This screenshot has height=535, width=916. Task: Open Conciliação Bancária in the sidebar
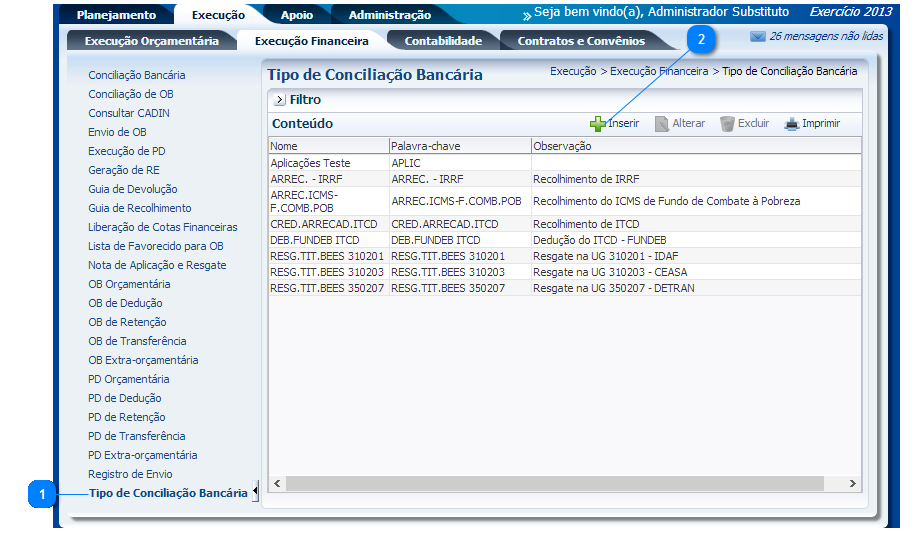click(136, 75)
